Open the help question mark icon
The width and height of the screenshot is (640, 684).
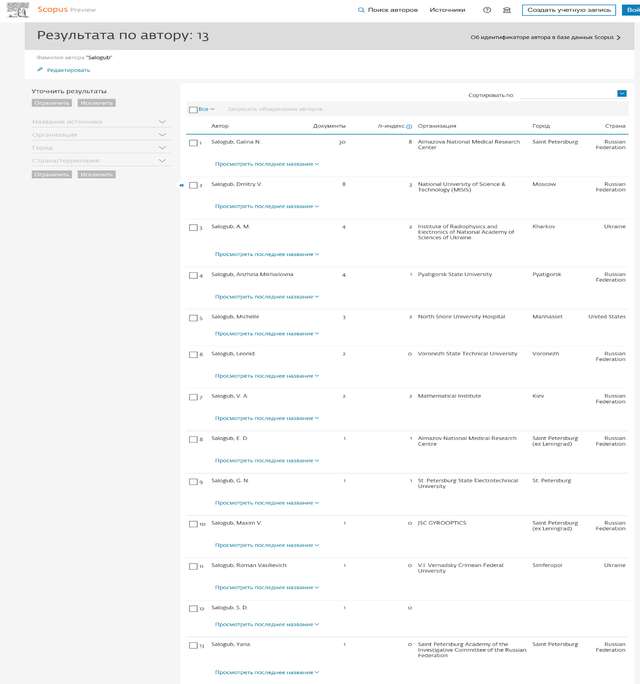[487, 10]
